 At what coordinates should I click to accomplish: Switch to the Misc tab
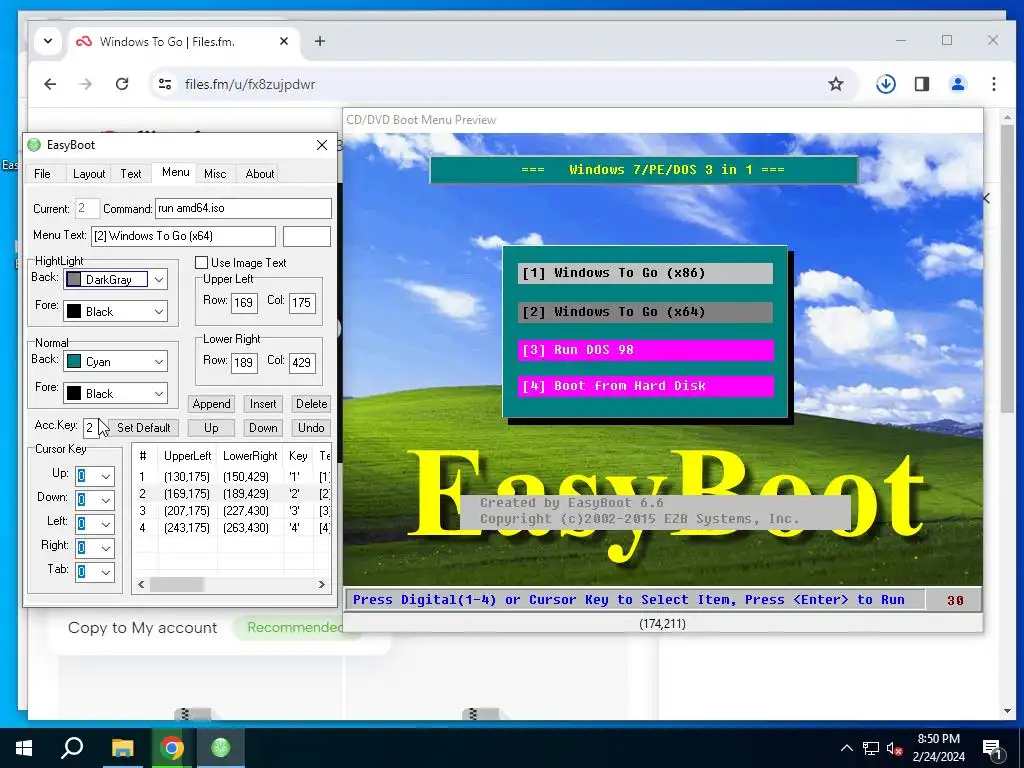pos(215,174)
